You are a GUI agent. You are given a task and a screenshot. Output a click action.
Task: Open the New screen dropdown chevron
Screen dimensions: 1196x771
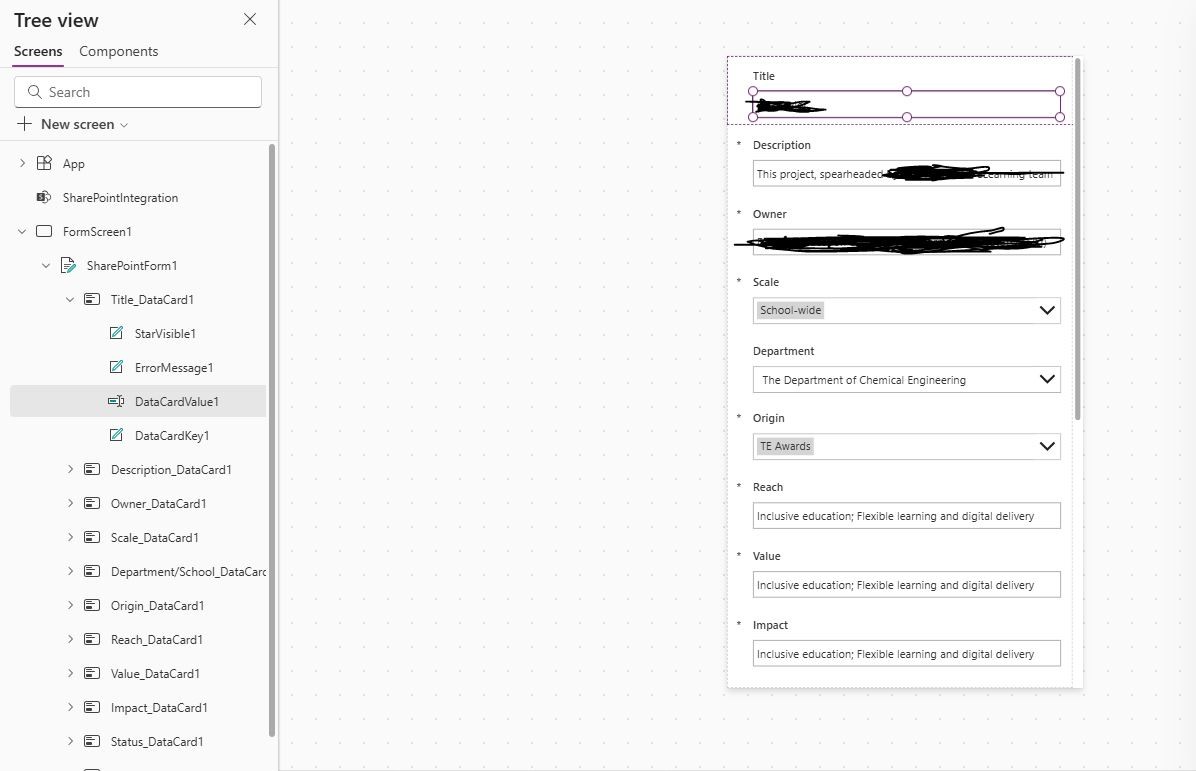click(124, 125)
